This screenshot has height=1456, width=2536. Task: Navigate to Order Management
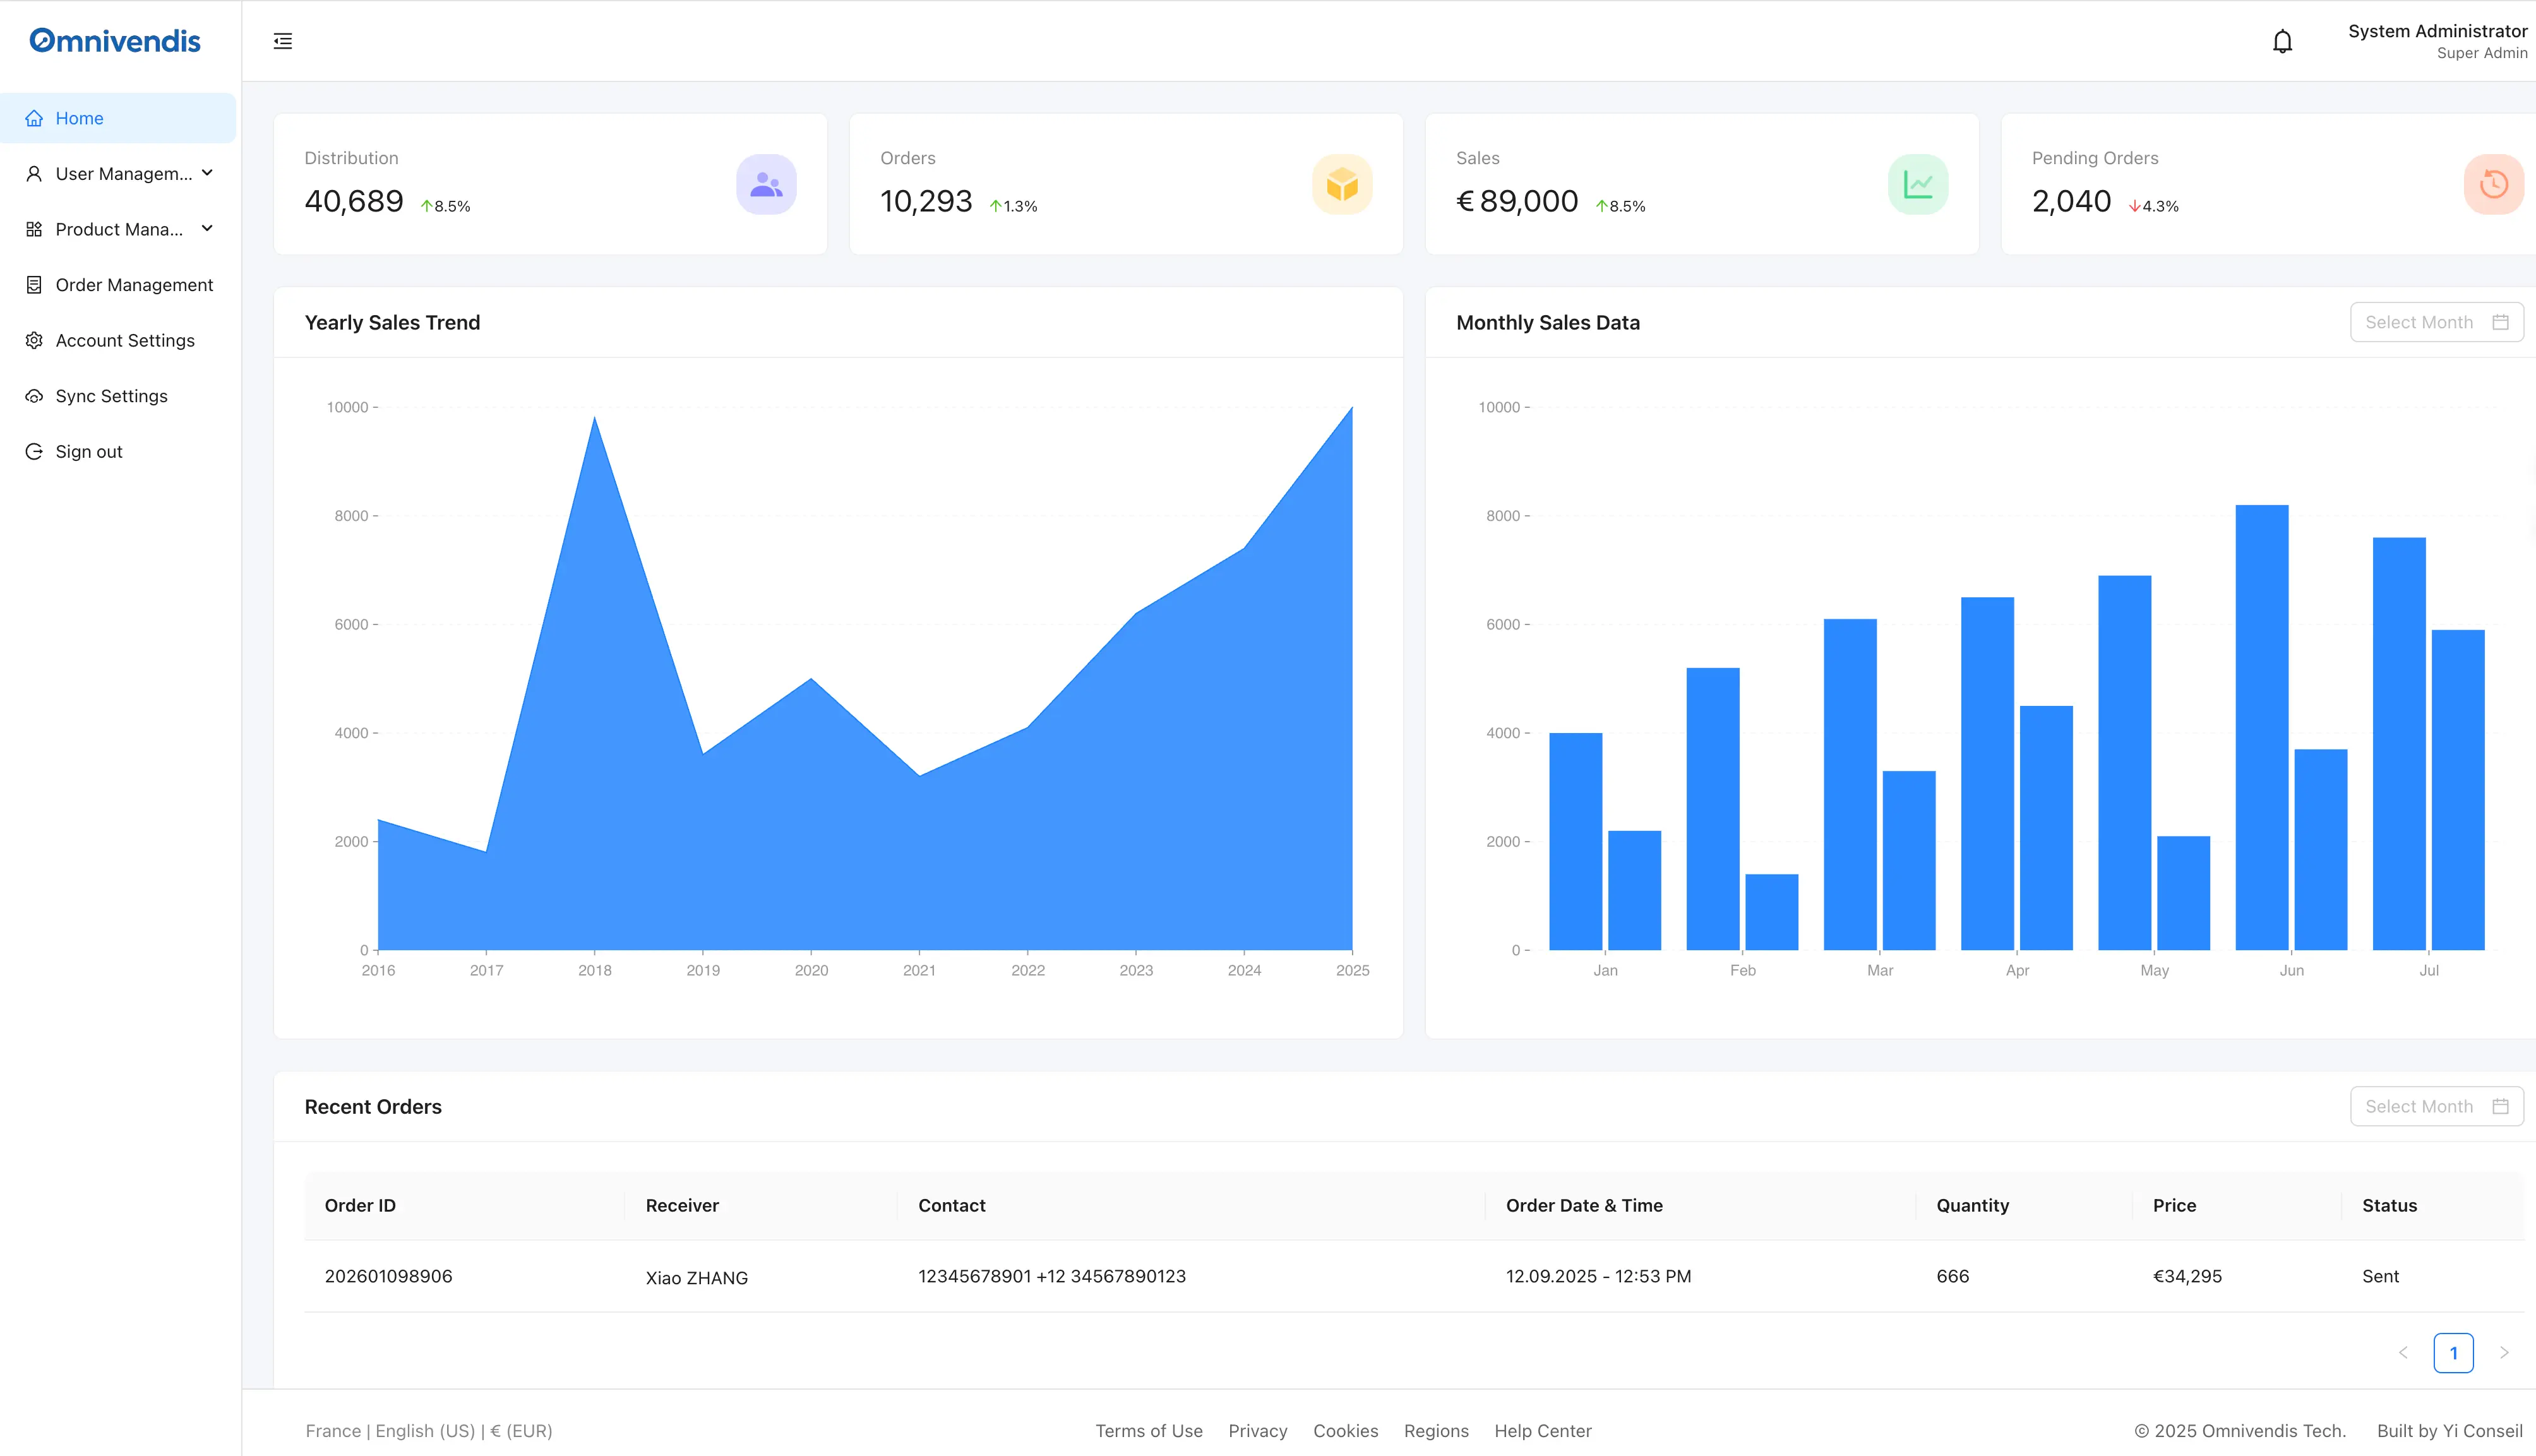[x=134, y=285]
